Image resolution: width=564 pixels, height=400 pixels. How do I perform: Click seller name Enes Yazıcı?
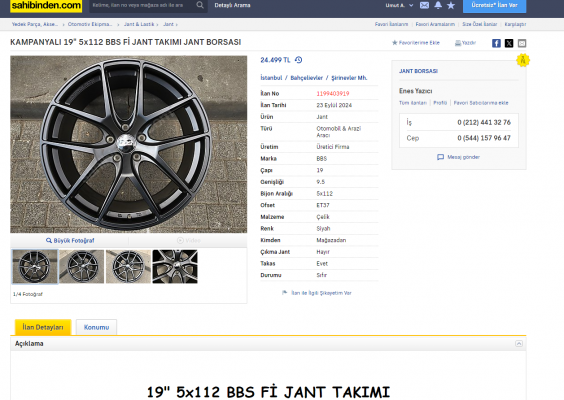pyautogui.click(x=415, y=91)
